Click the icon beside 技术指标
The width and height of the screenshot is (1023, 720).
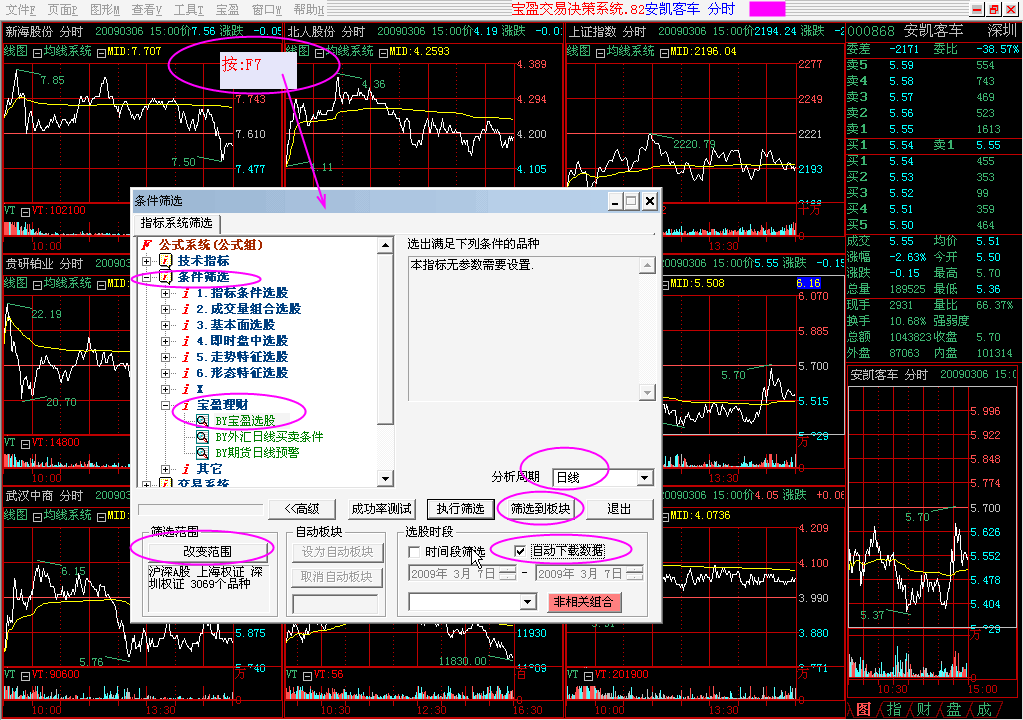(166, 261)
